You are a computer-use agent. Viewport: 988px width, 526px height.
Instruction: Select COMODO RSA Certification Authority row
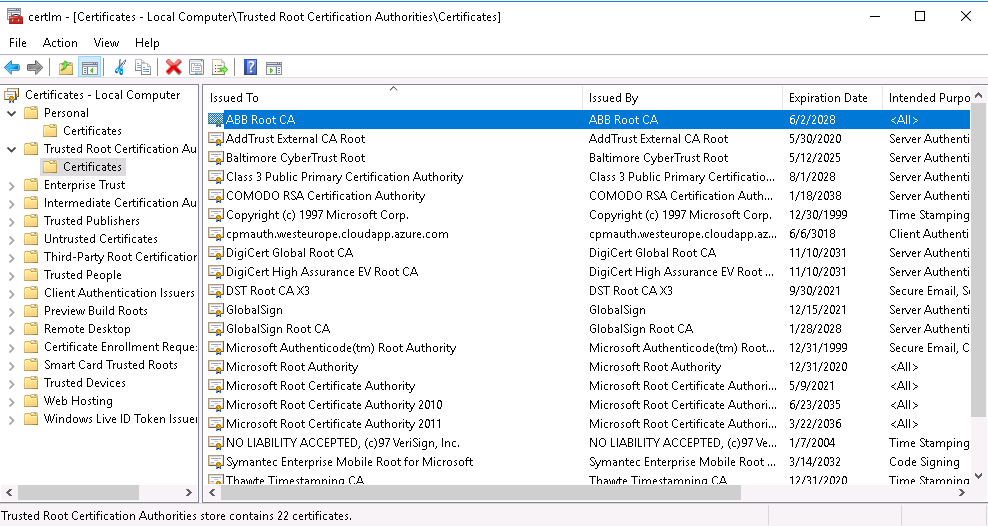click(x=589, y=196)
